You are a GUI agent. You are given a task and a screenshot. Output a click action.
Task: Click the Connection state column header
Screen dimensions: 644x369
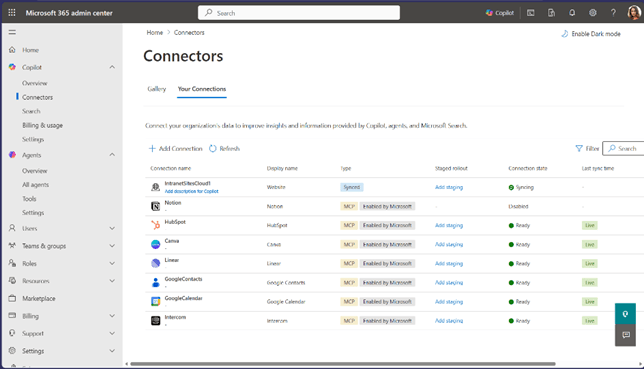[528, 168]
